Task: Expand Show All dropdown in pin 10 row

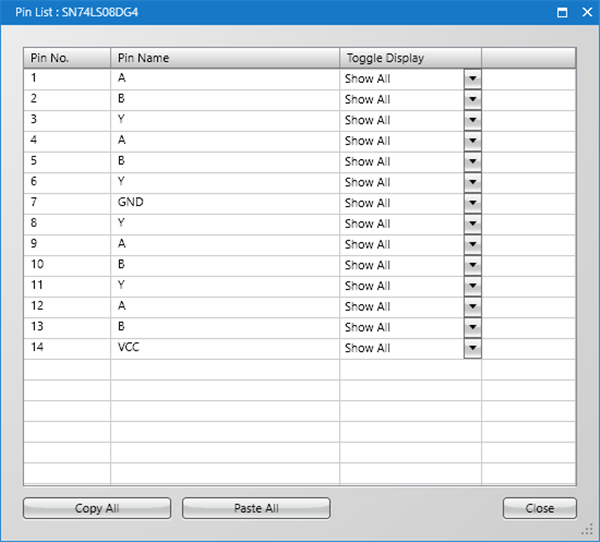Action: [473, 265]
